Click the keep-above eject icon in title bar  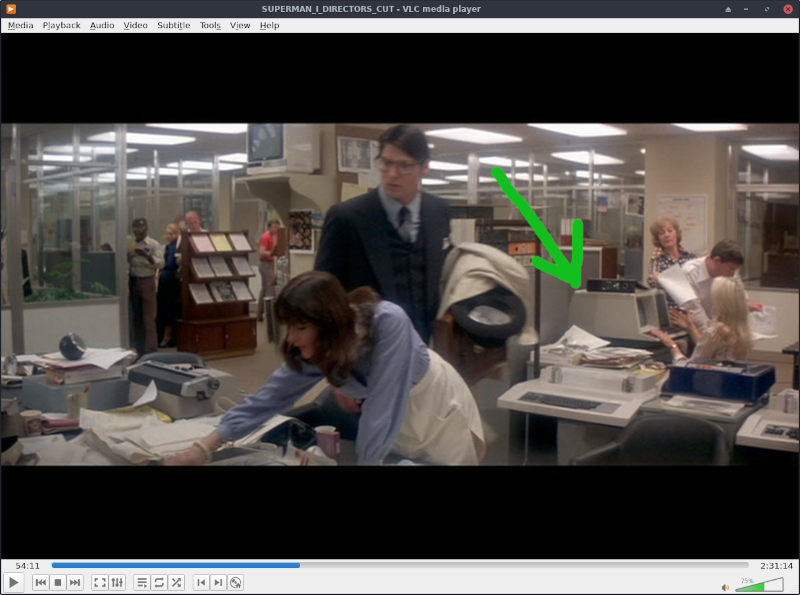pyautogui.click(x=728, y=9)
